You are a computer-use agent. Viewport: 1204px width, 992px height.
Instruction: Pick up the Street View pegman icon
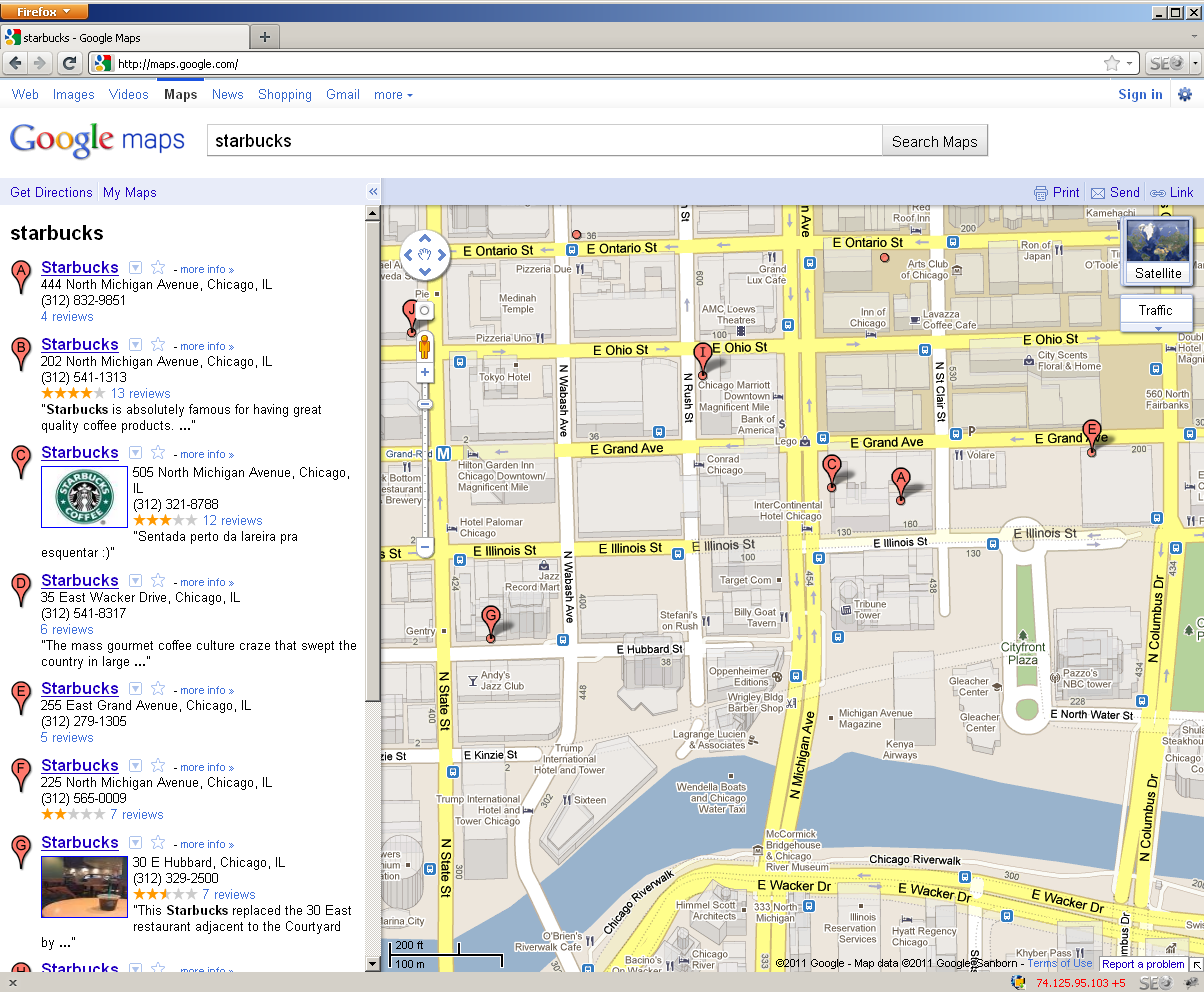[425, 347]
